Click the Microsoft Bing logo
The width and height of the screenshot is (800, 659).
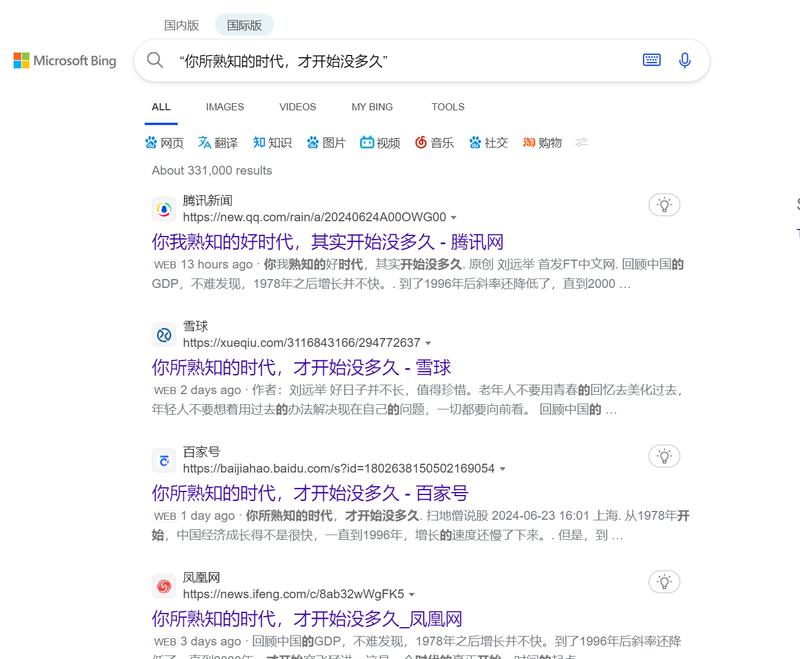click(65, 61)
